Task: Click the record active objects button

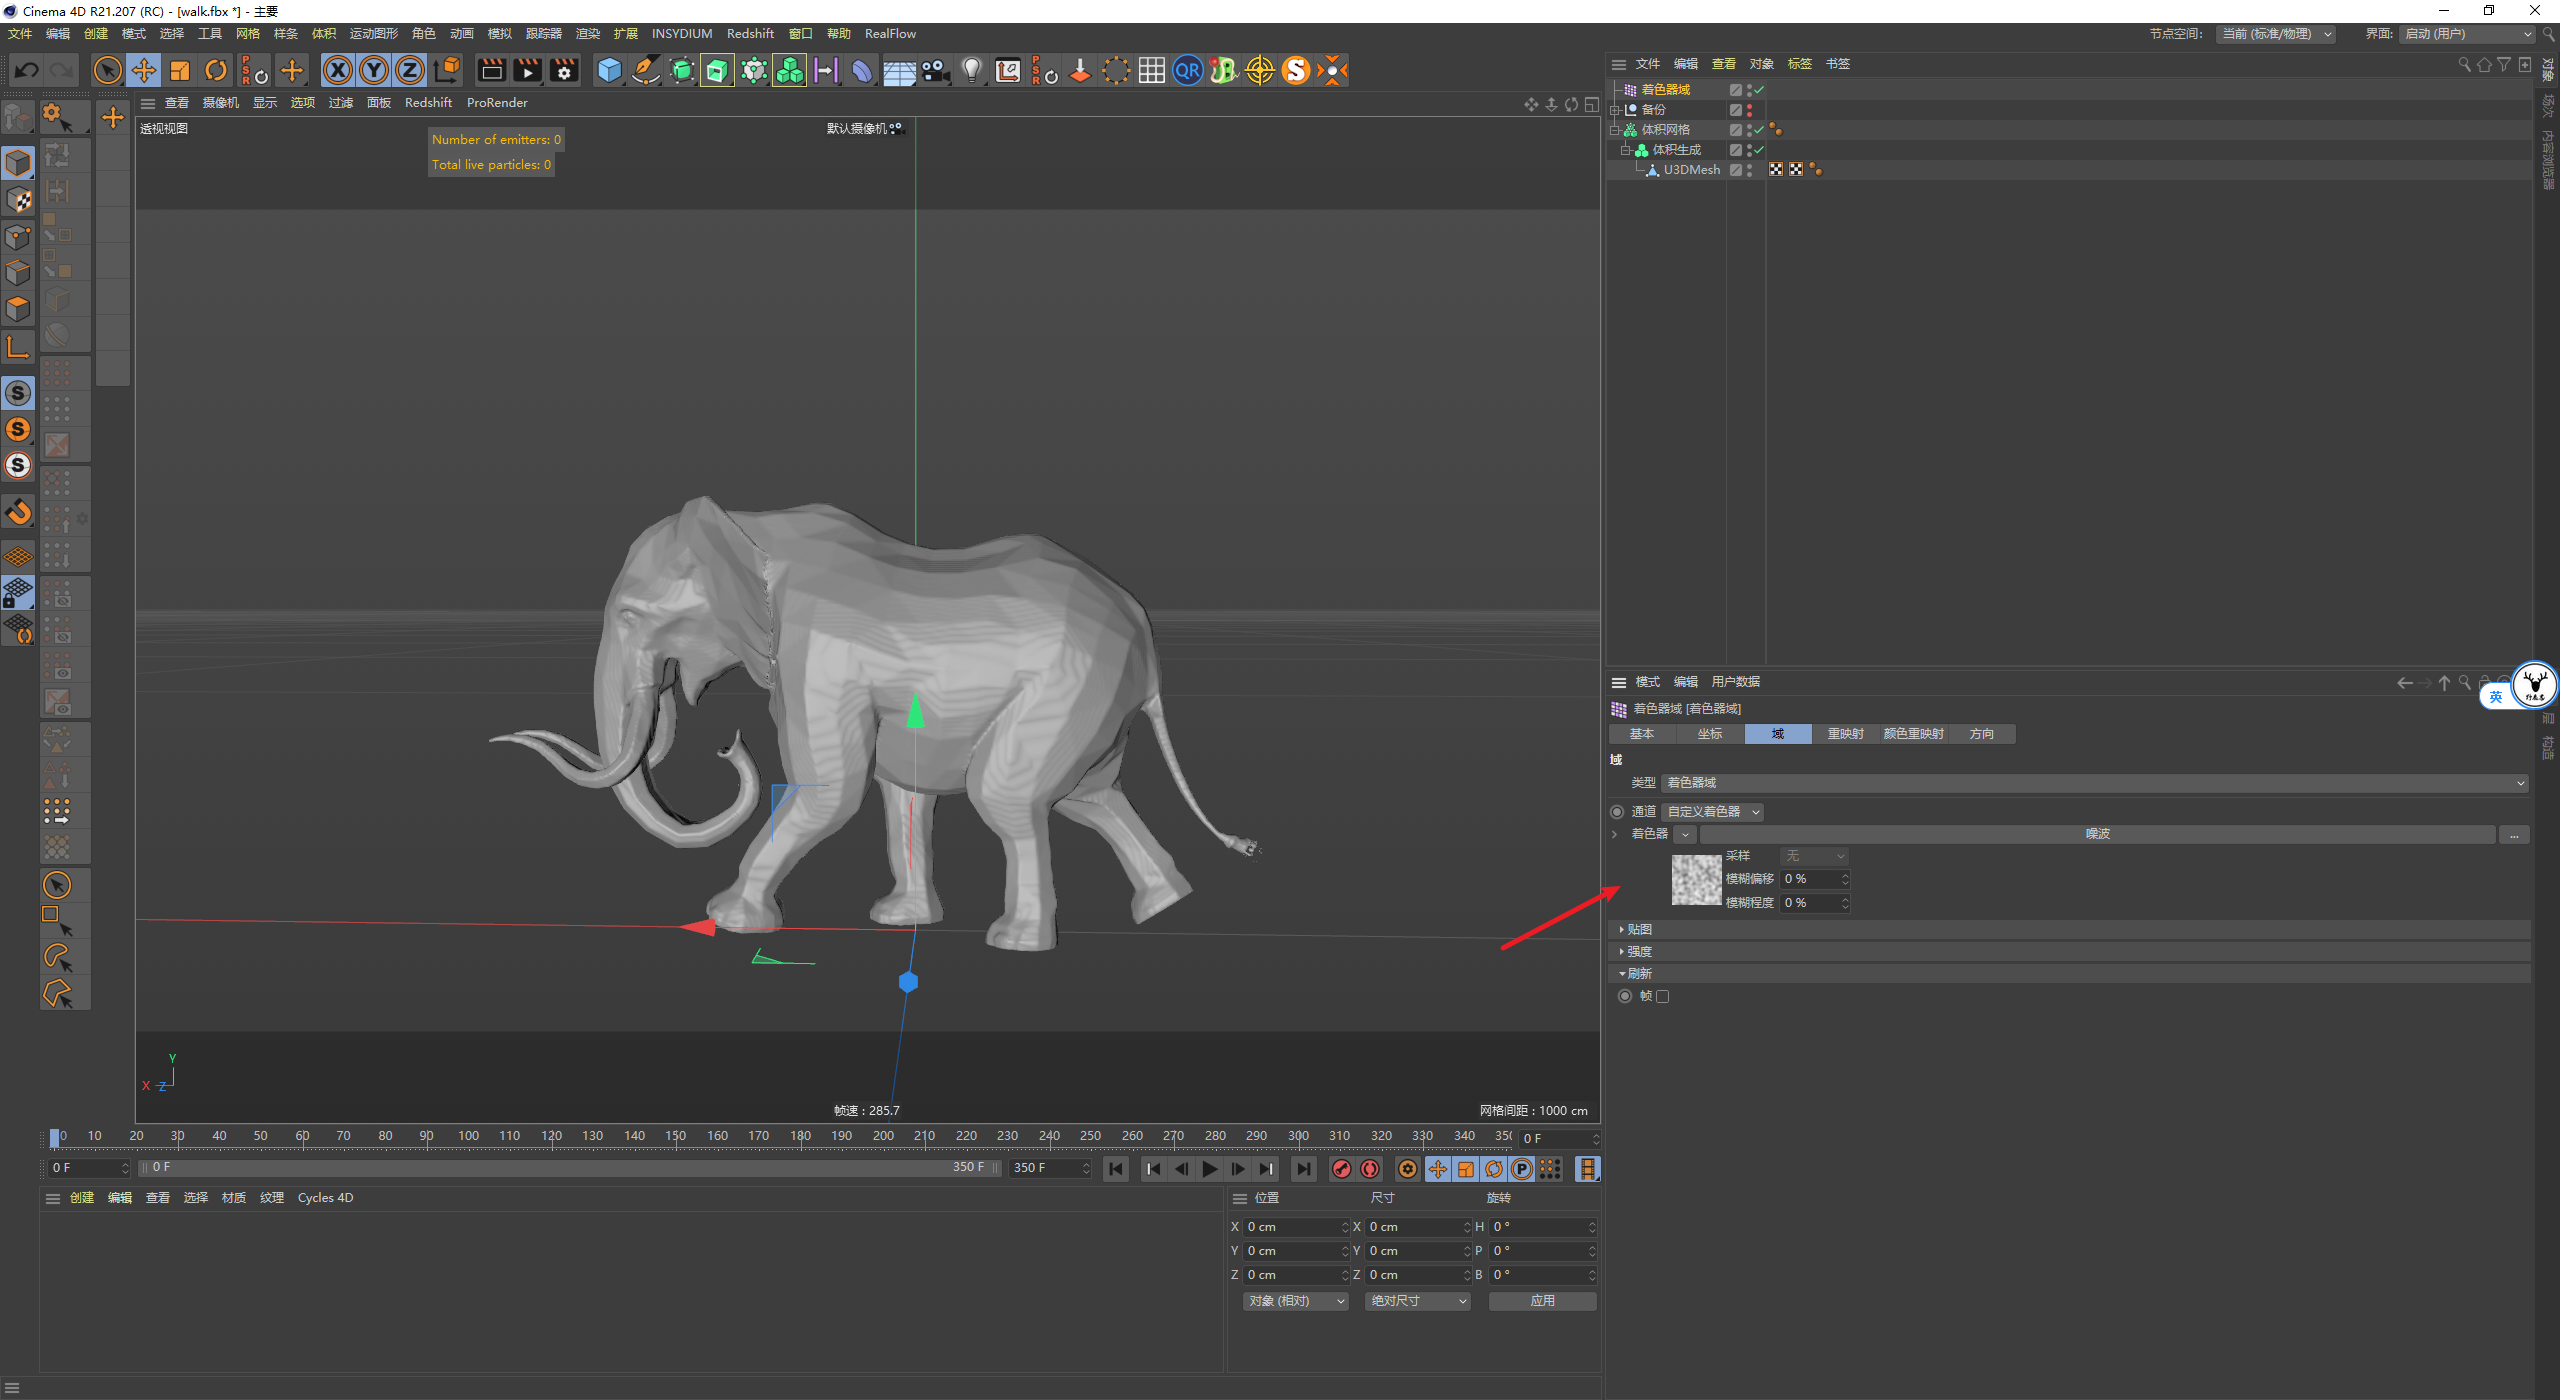Action: (1342, 1169)
